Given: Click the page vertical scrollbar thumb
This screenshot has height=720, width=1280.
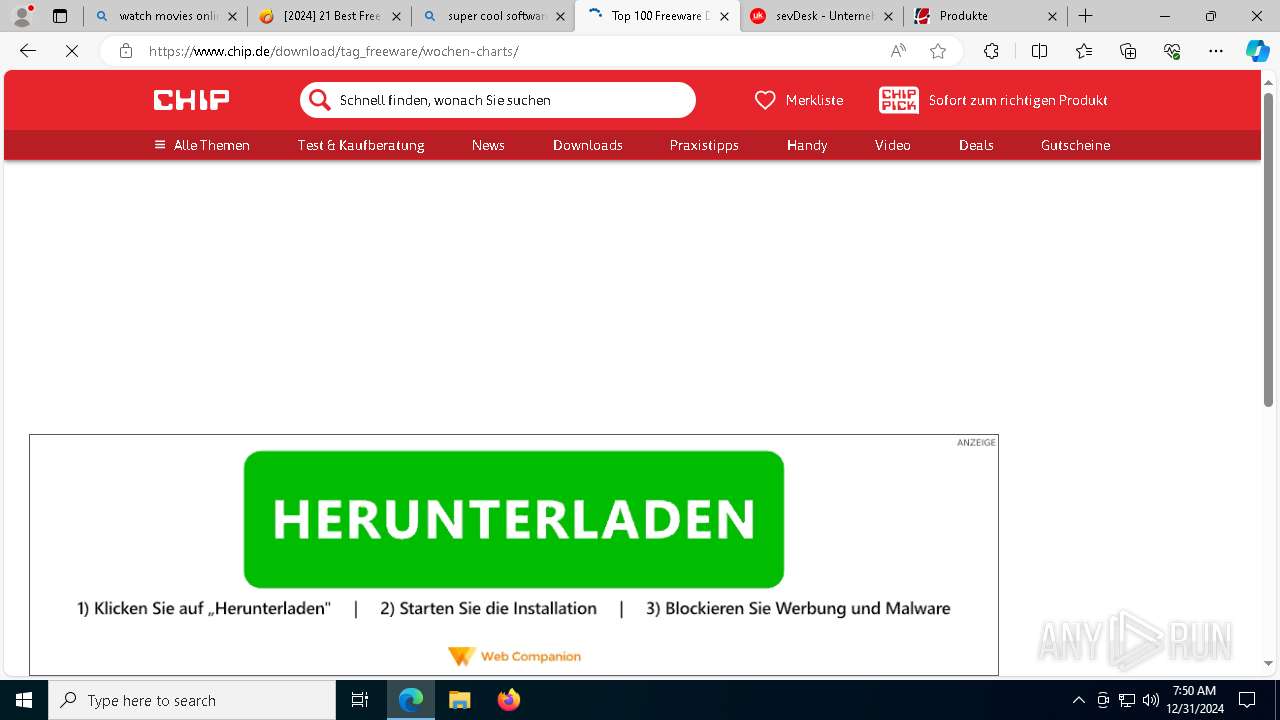Looking at the screenshot, I should 1268,249.
